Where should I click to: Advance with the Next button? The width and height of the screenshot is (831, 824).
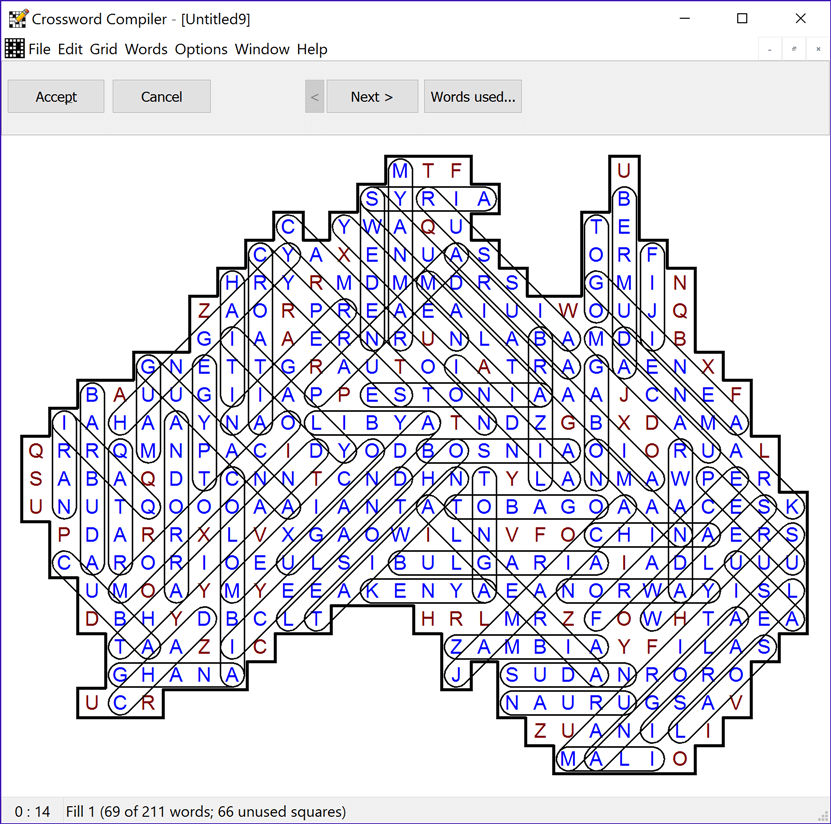click(x=372, y=96)
